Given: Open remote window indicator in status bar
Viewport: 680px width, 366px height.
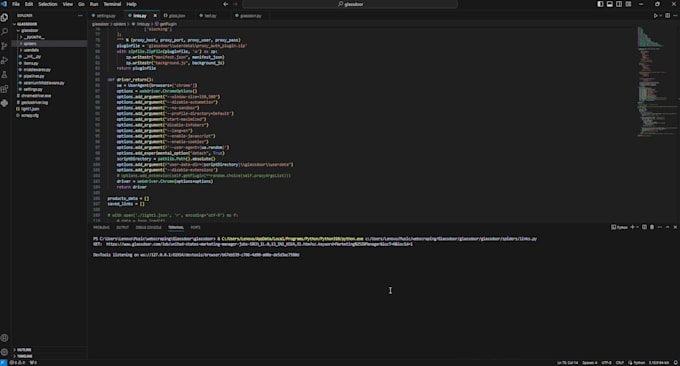Looking at the screenshot, I should coord(3,363).
